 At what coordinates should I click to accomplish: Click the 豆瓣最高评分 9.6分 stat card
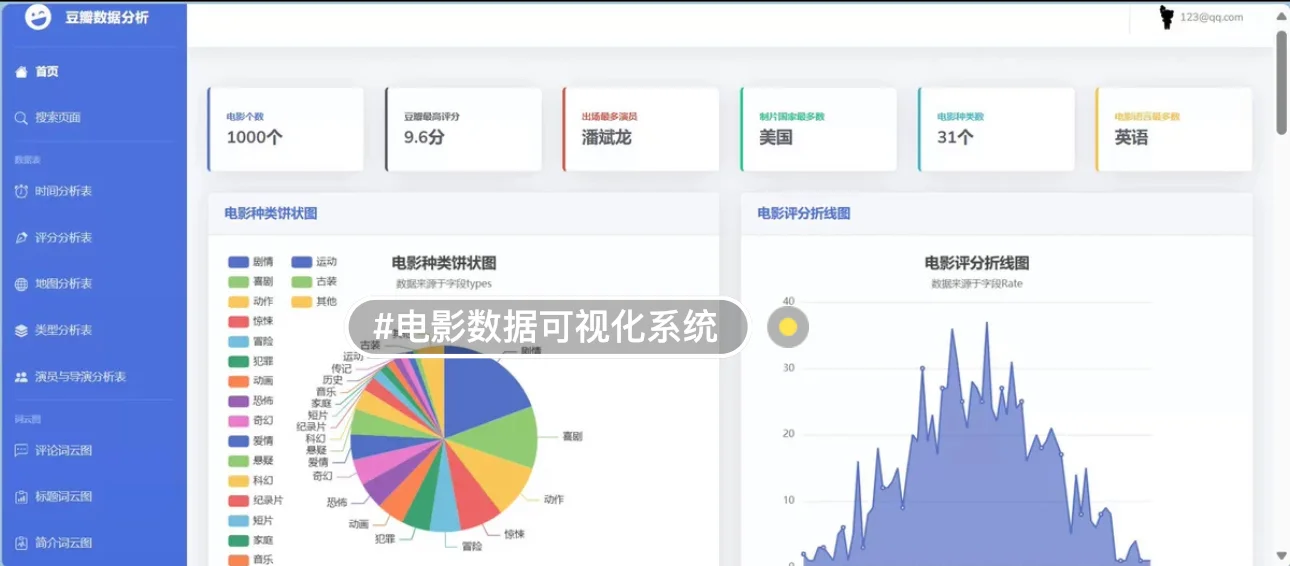click(463, 129)
